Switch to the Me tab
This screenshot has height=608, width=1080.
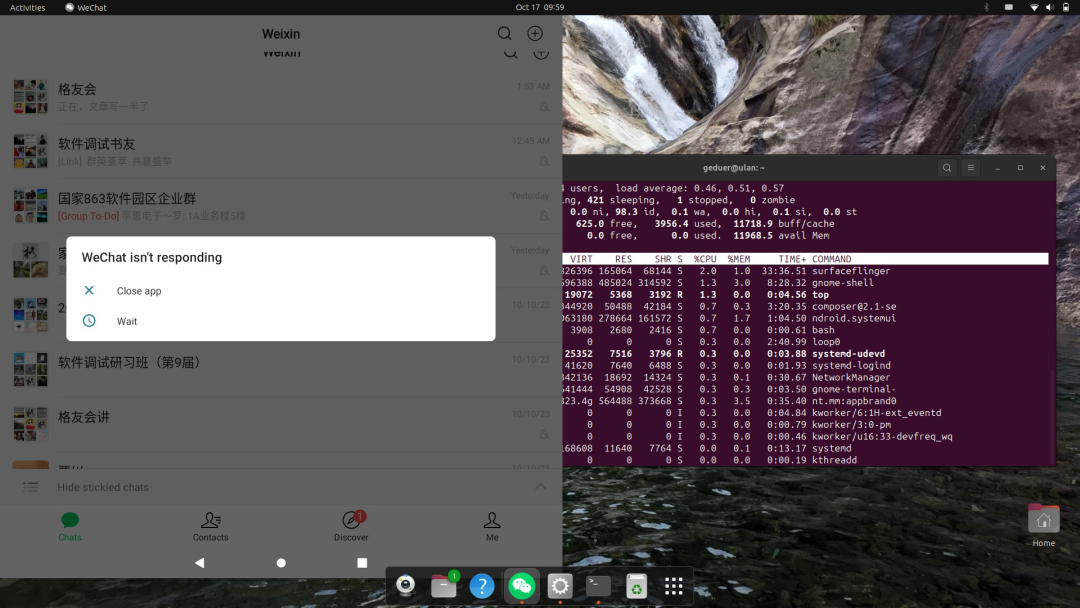pyautogui.click(x=492, y=527)
